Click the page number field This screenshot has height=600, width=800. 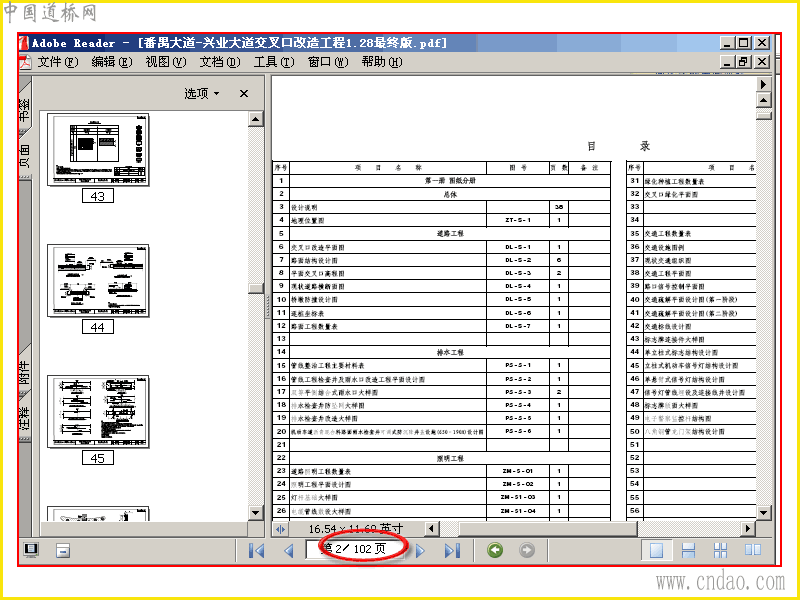(x=354, y=549)
